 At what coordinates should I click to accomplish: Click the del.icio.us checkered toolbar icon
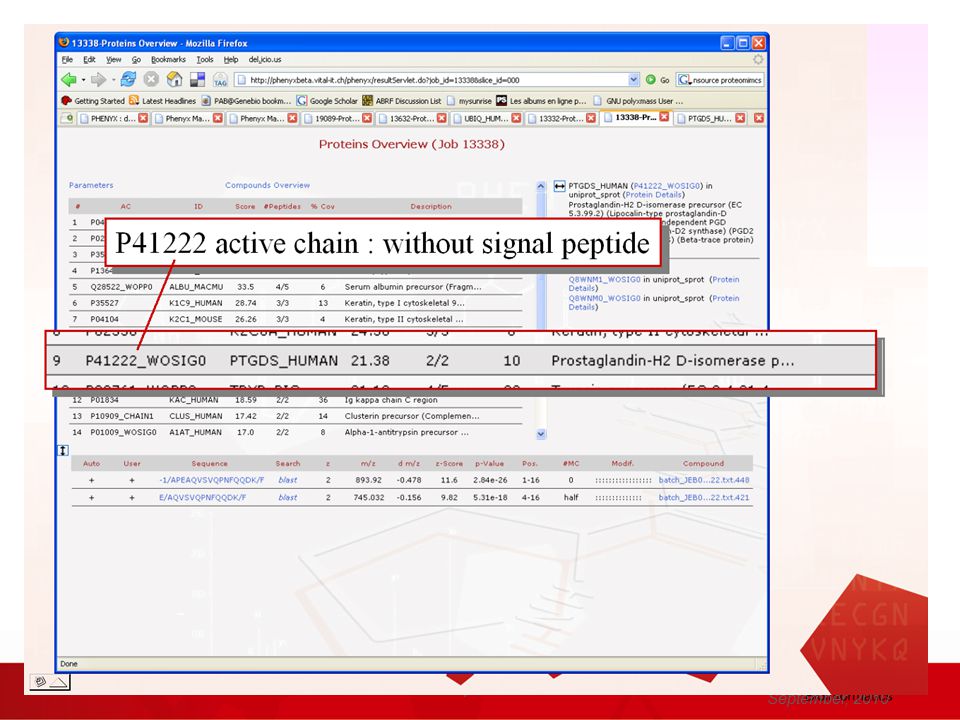(x=198, y=80)
